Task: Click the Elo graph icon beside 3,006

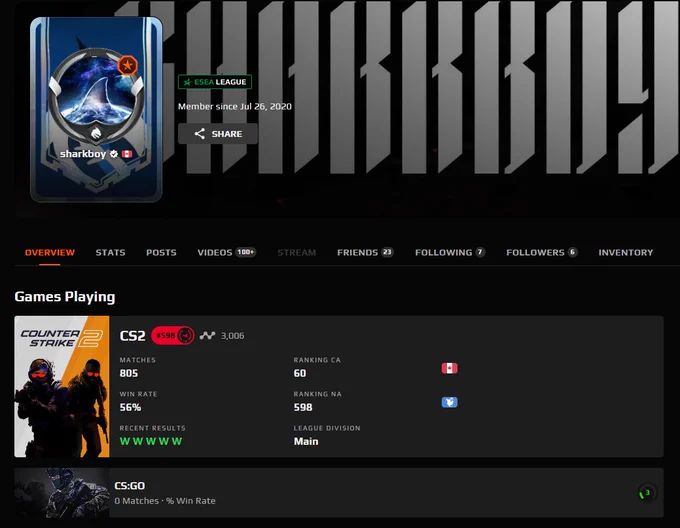Action: pos(207,336)
